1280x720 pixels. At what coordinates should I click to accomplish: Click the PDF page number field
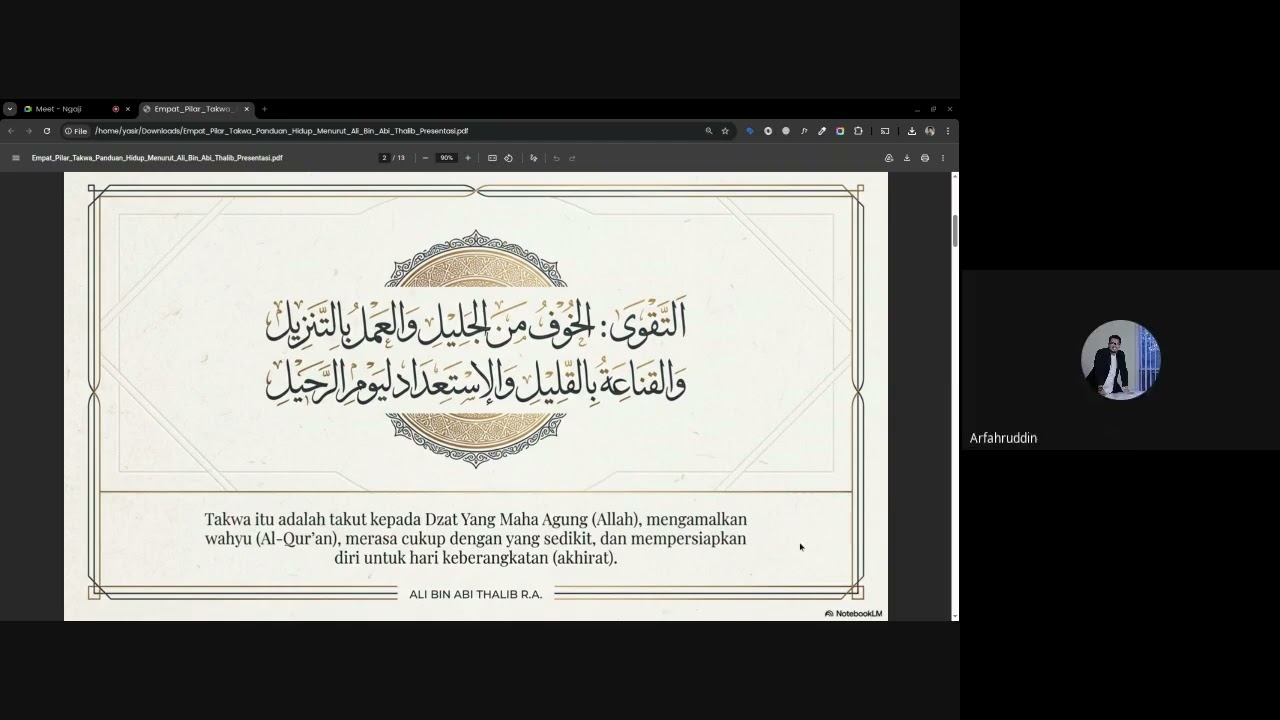click(x=384, y=158)
